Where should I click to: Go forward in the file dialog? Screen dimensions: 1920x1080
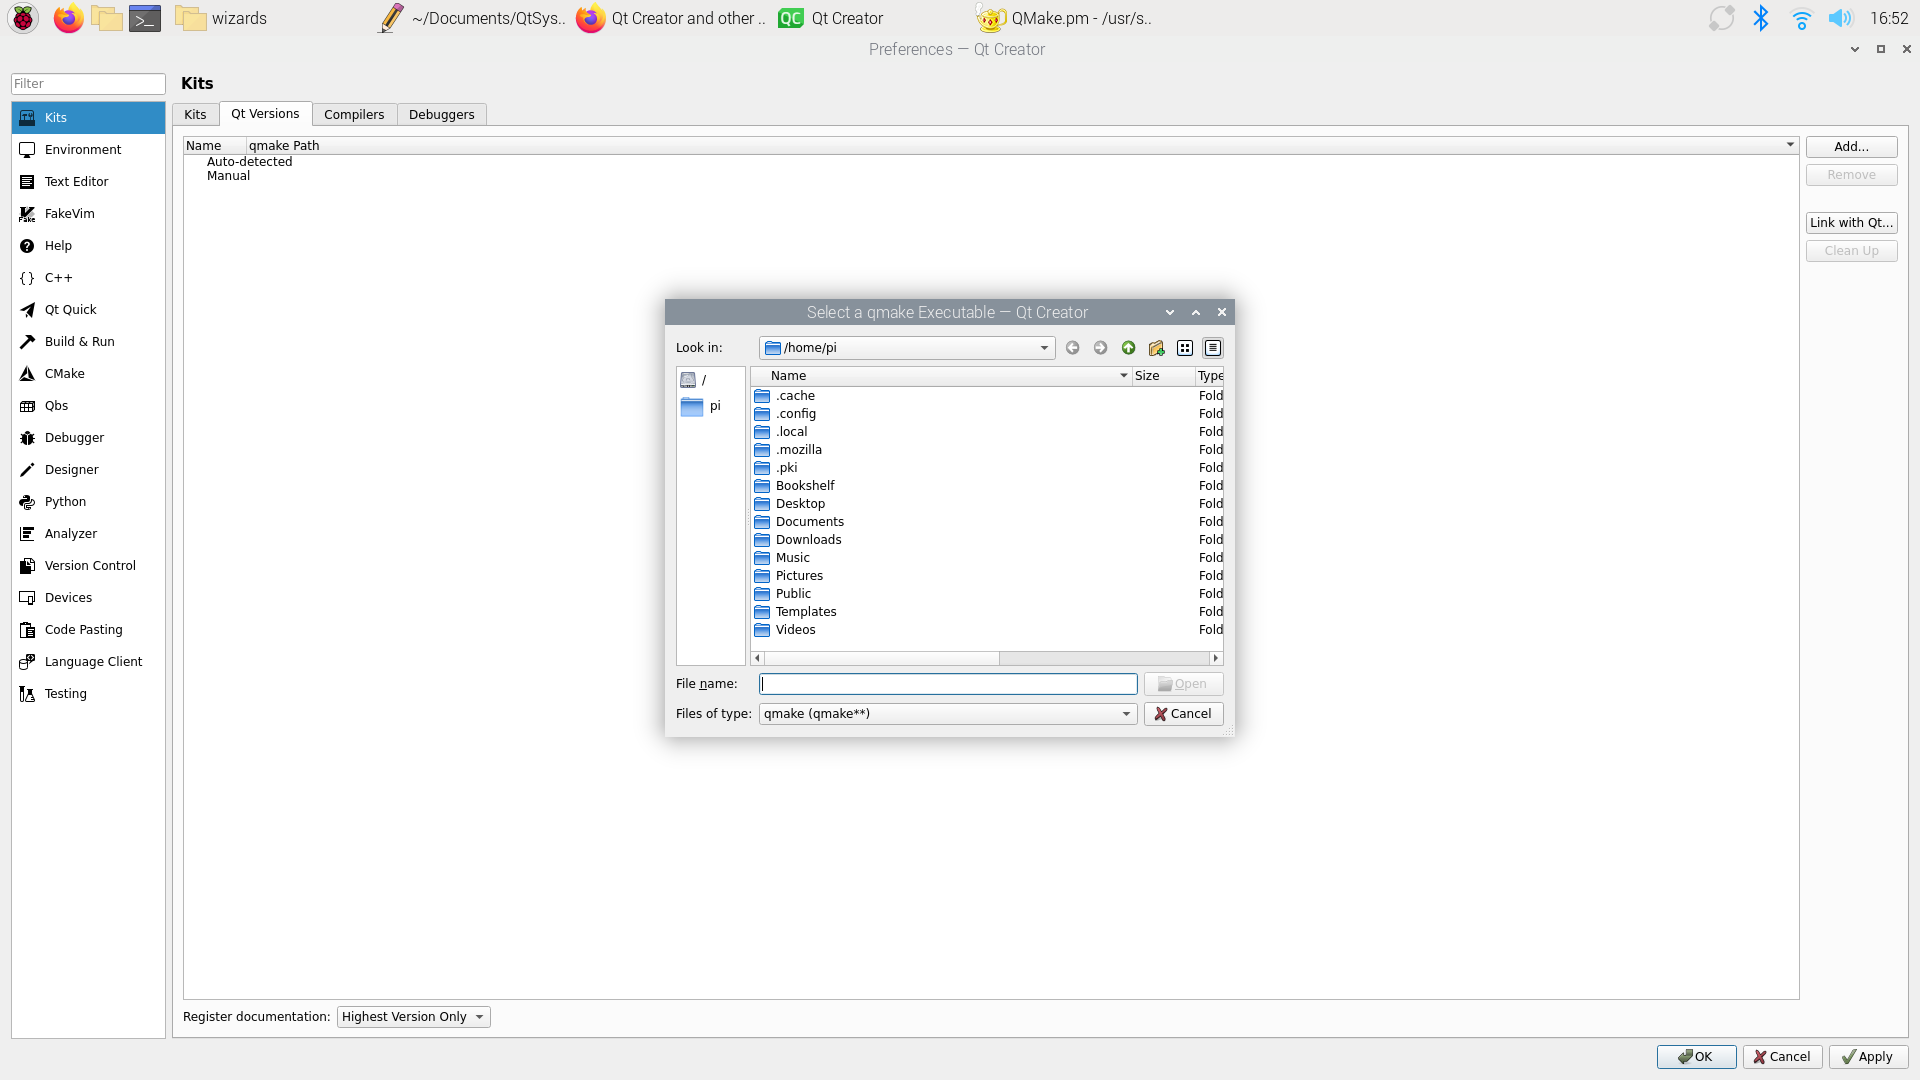1100,348
